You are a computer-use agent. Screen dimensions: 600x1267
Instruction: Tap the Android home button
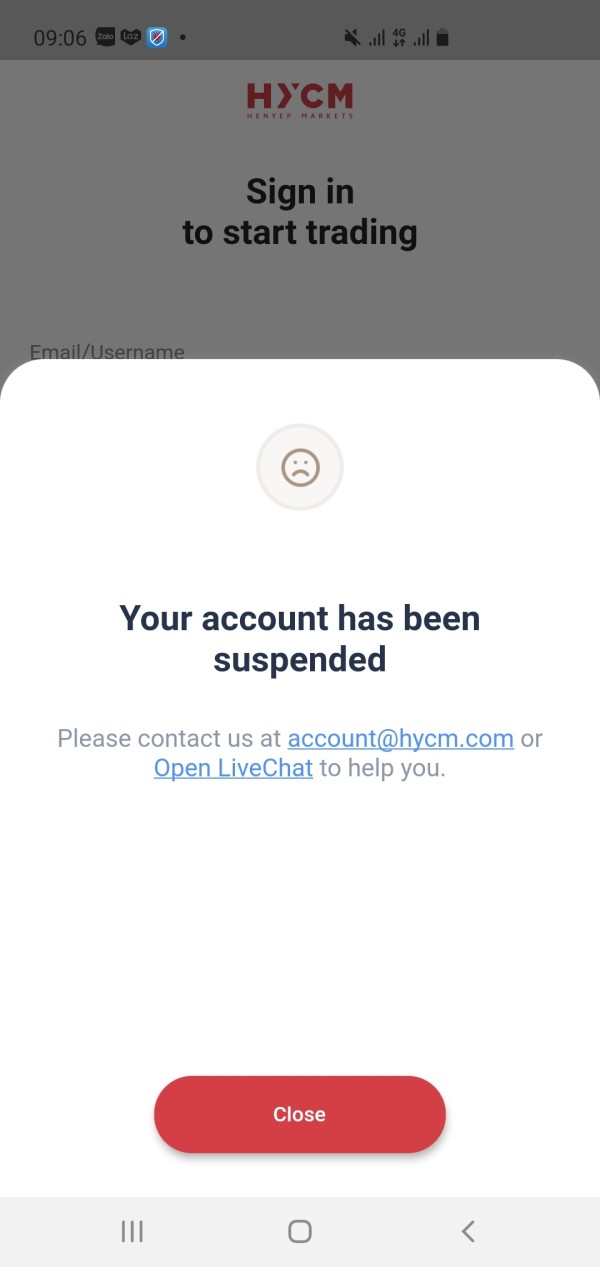pos(300,1231)
